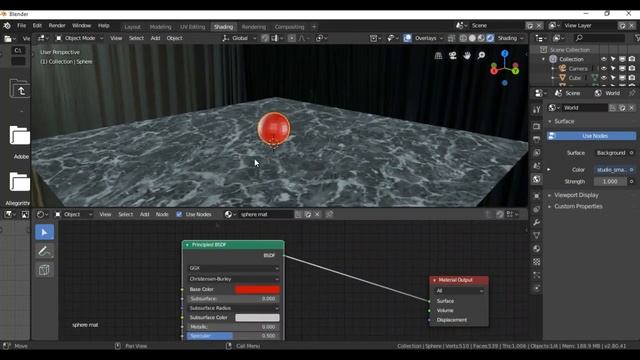Open the Global transform orientation dropdown

pos(240,38)
